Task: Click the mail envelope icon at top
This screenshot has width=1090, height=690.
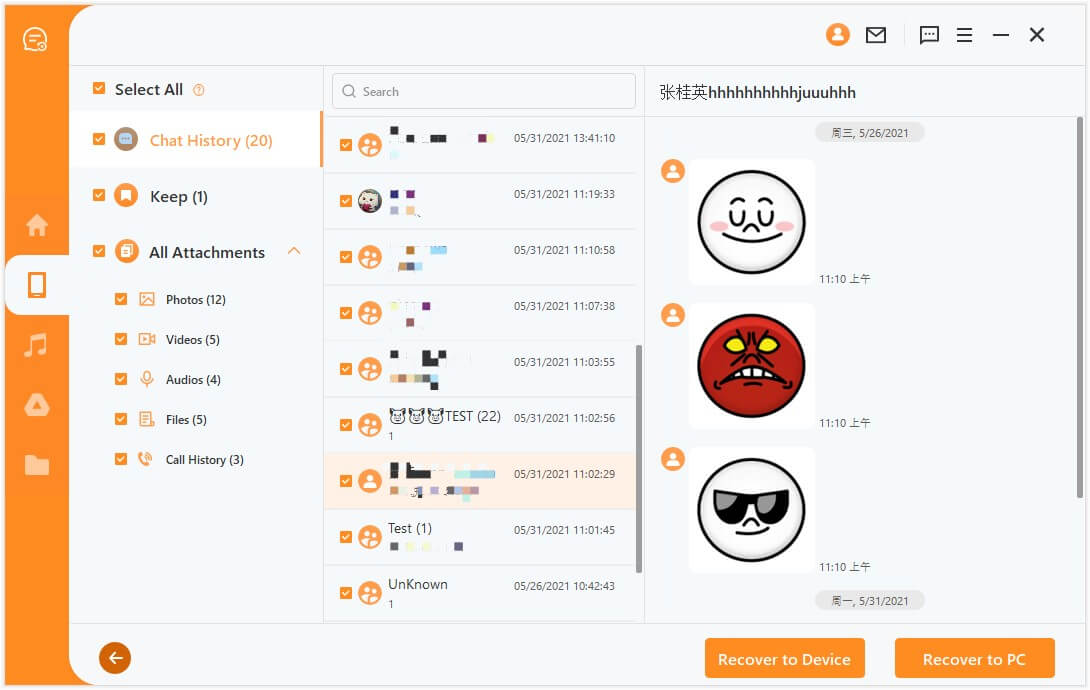Action: click(x=876, y=34)
